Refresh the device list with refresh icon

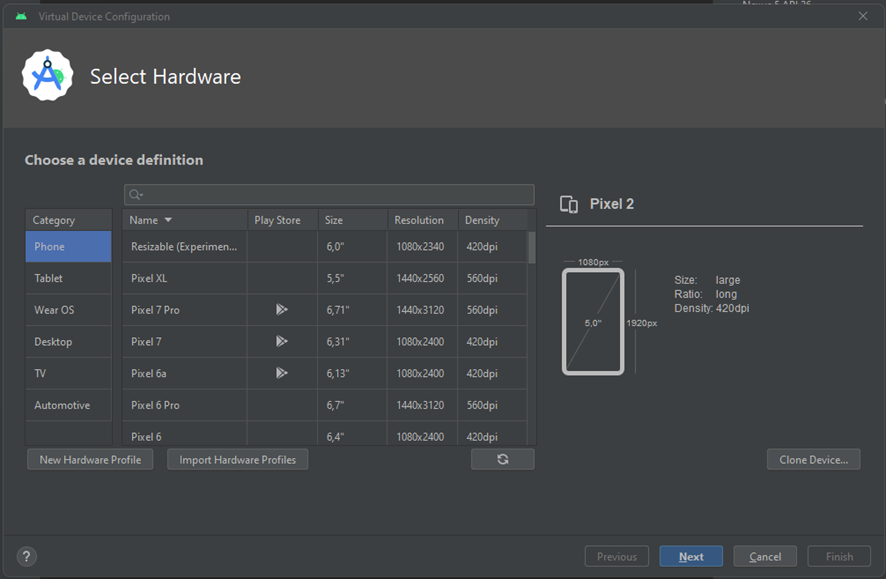(502, 459)
